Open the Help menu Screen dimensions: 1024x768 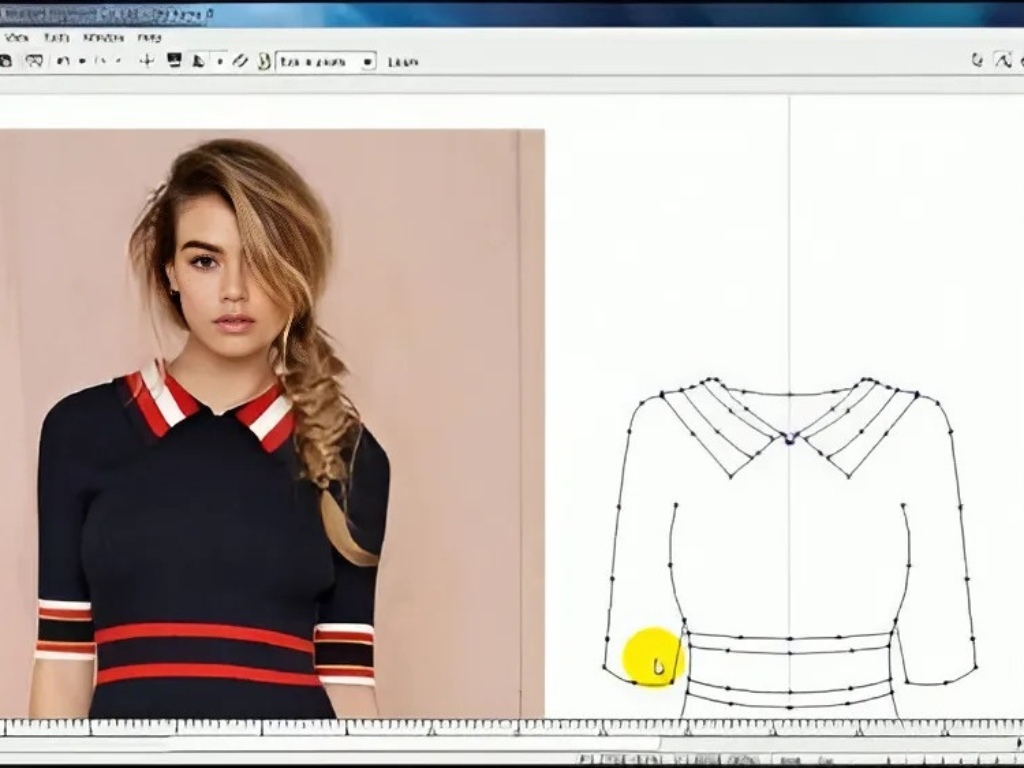pyautogui.click(x=149, y=37)
